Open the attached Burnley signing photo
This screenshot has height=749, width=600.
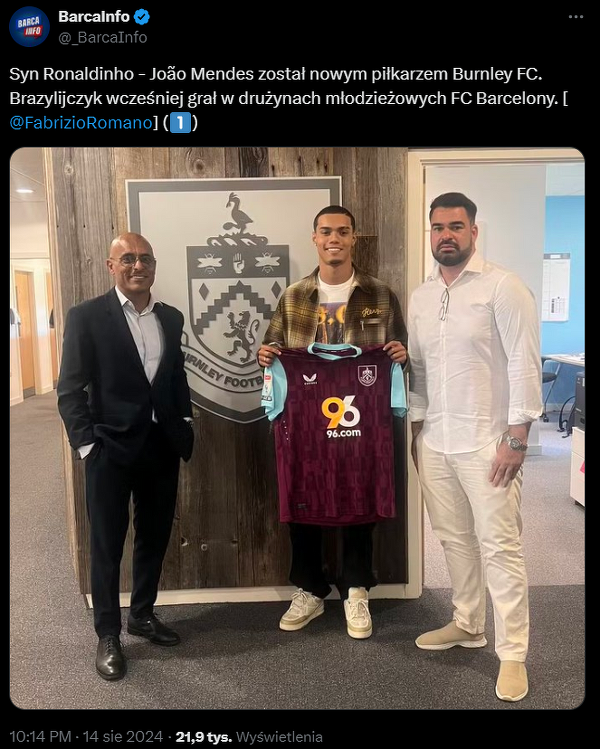[297, 428]
